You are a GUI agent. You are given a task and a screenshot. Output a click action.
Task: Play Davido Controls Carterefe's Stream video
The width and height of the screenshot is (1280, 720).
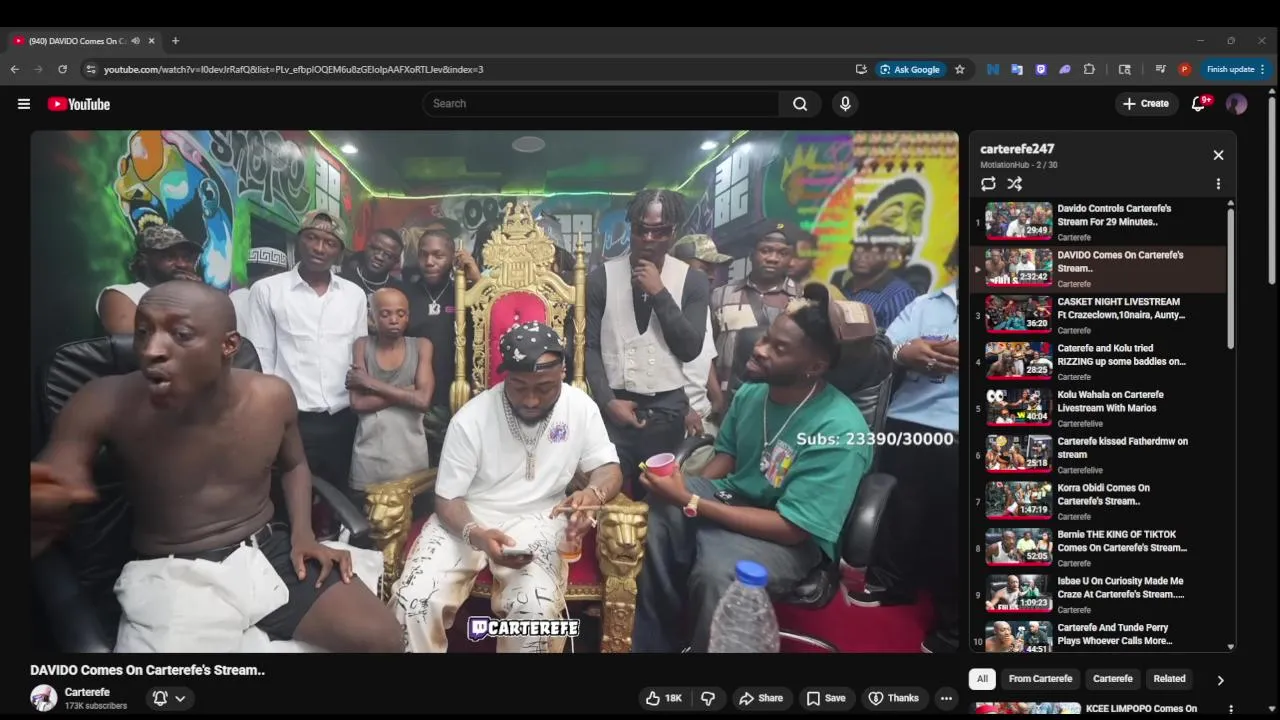point(1097,222)
